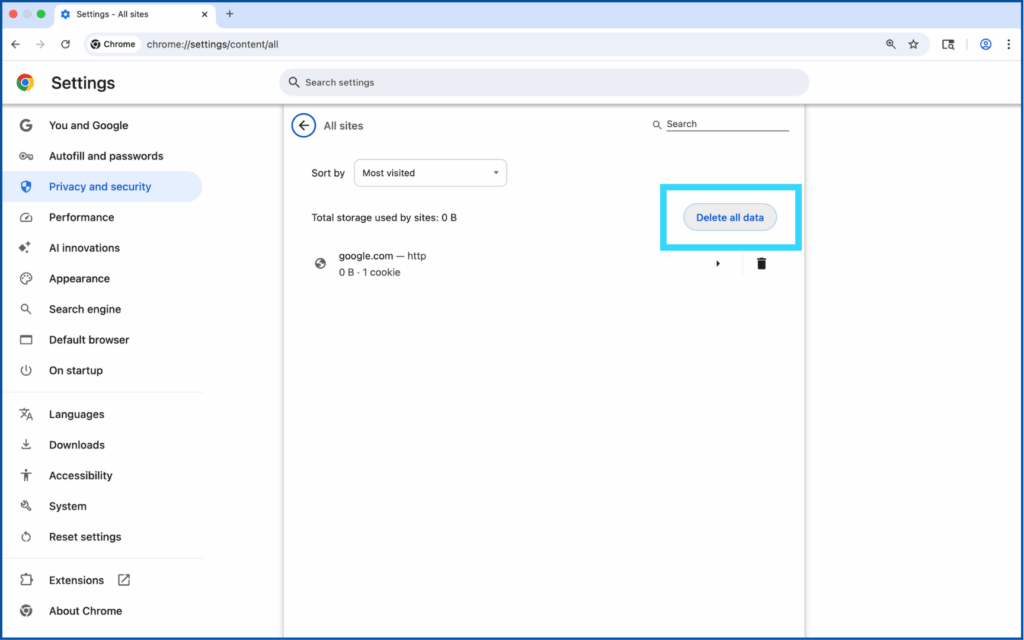
Task: Open a new tab with plus icon
Action: (230, 14)
